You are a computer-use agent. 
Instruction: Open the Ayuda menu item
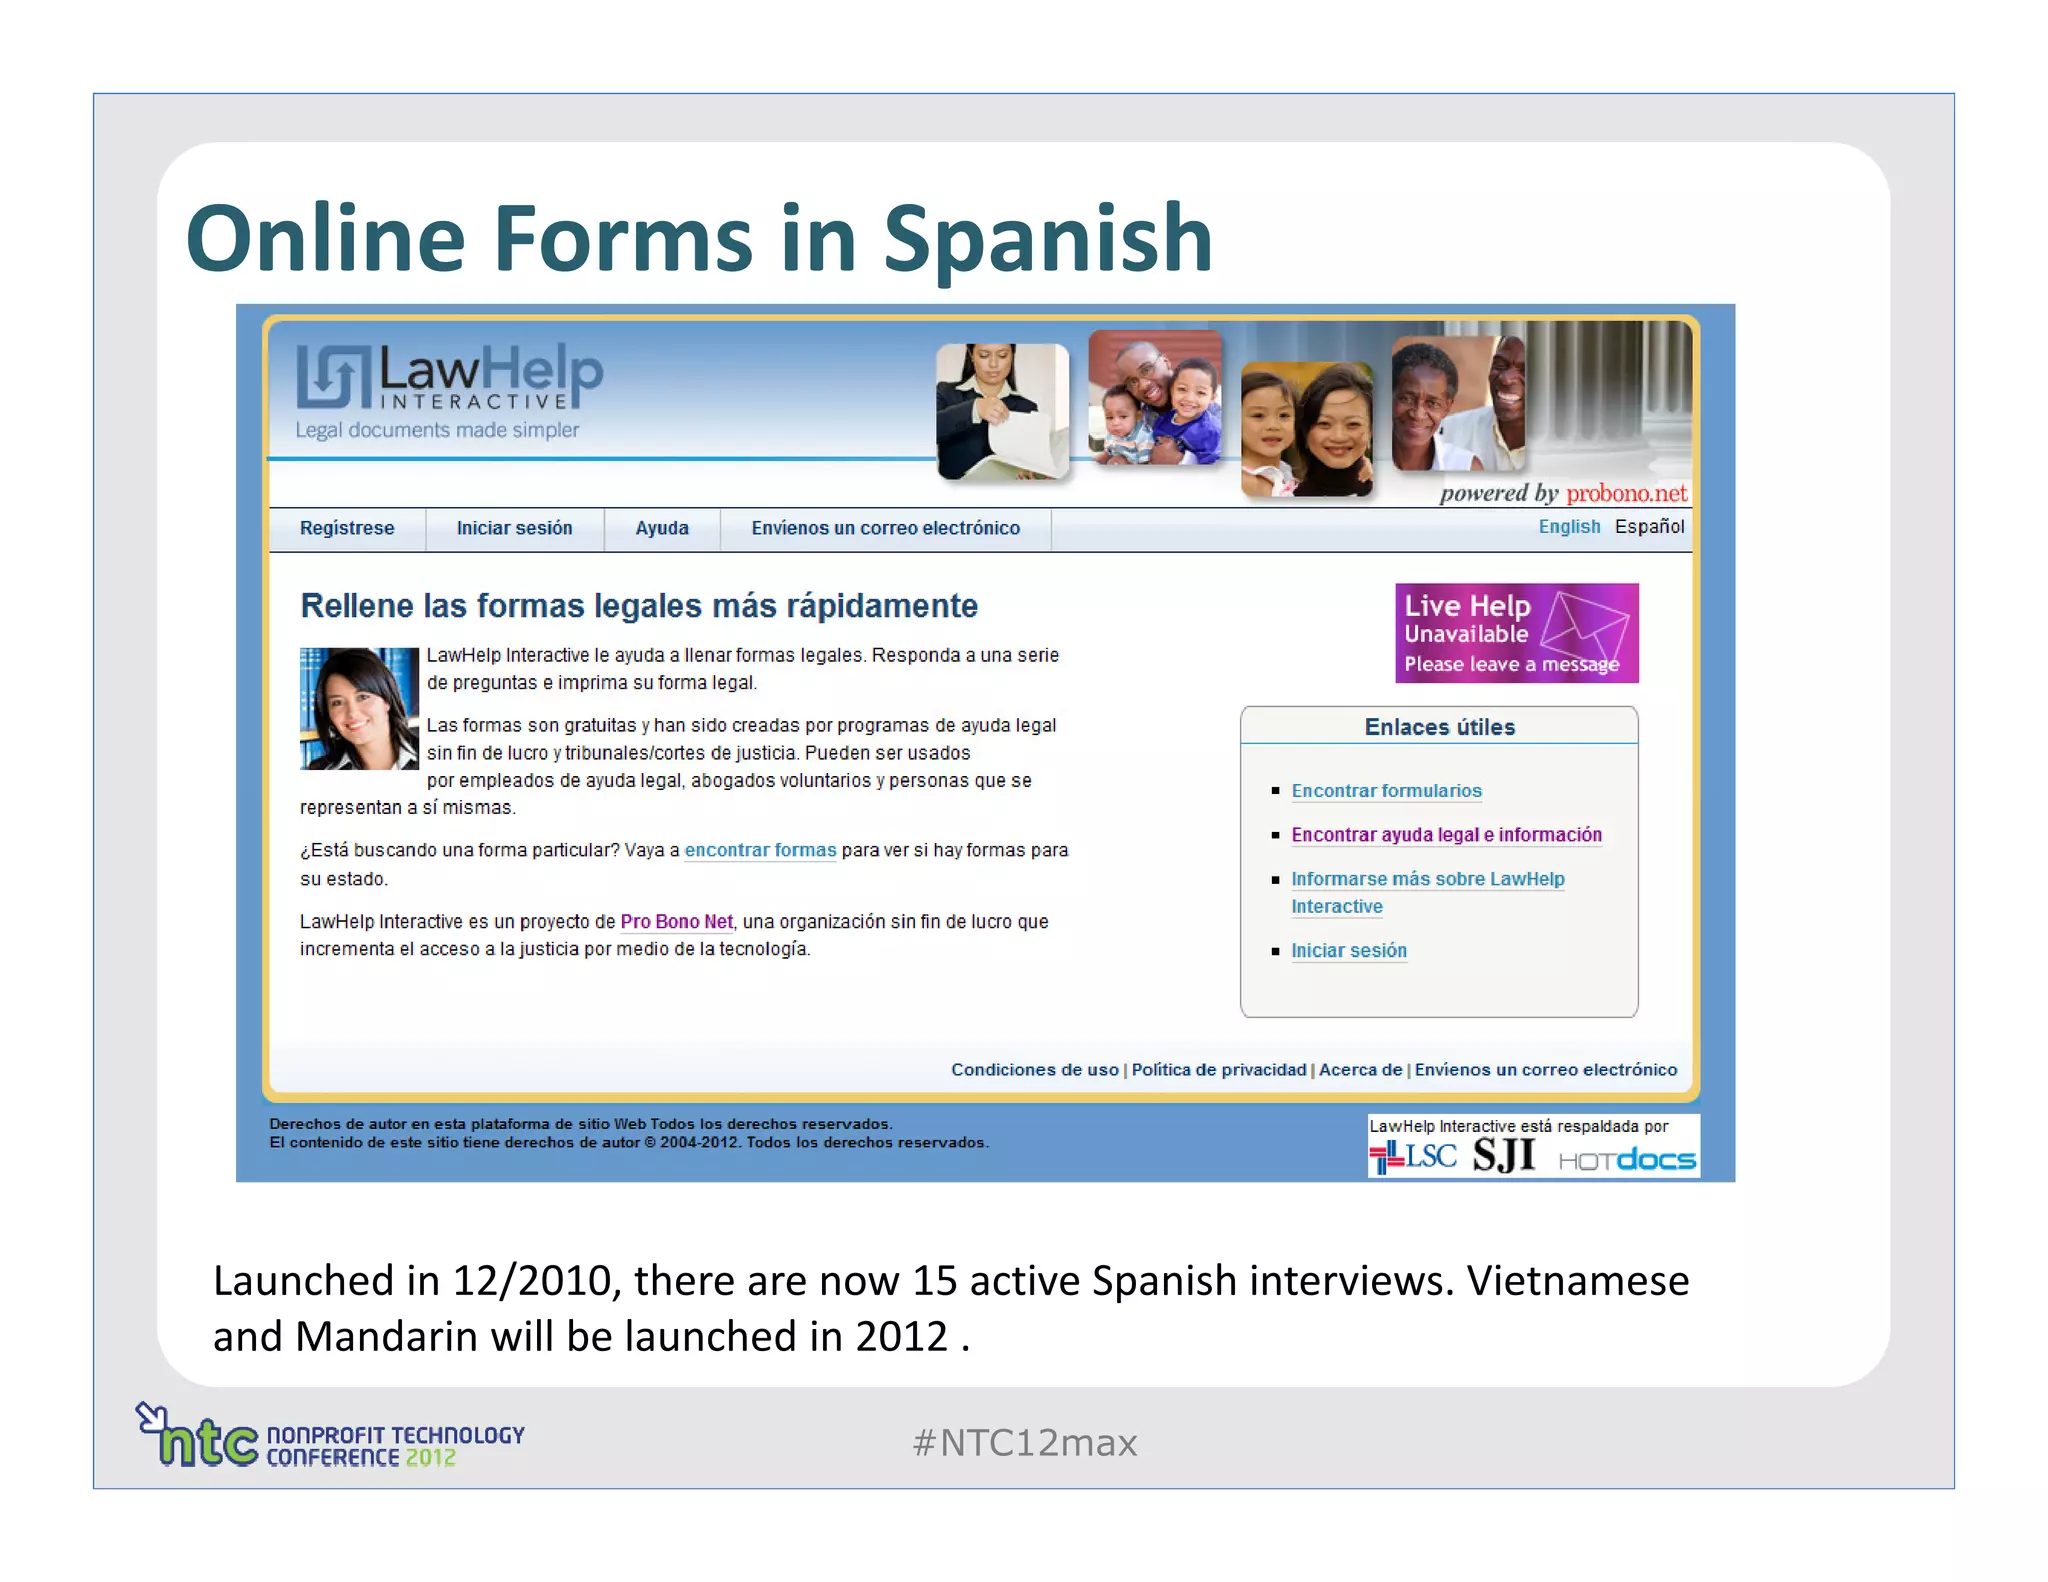coord(662,528)
